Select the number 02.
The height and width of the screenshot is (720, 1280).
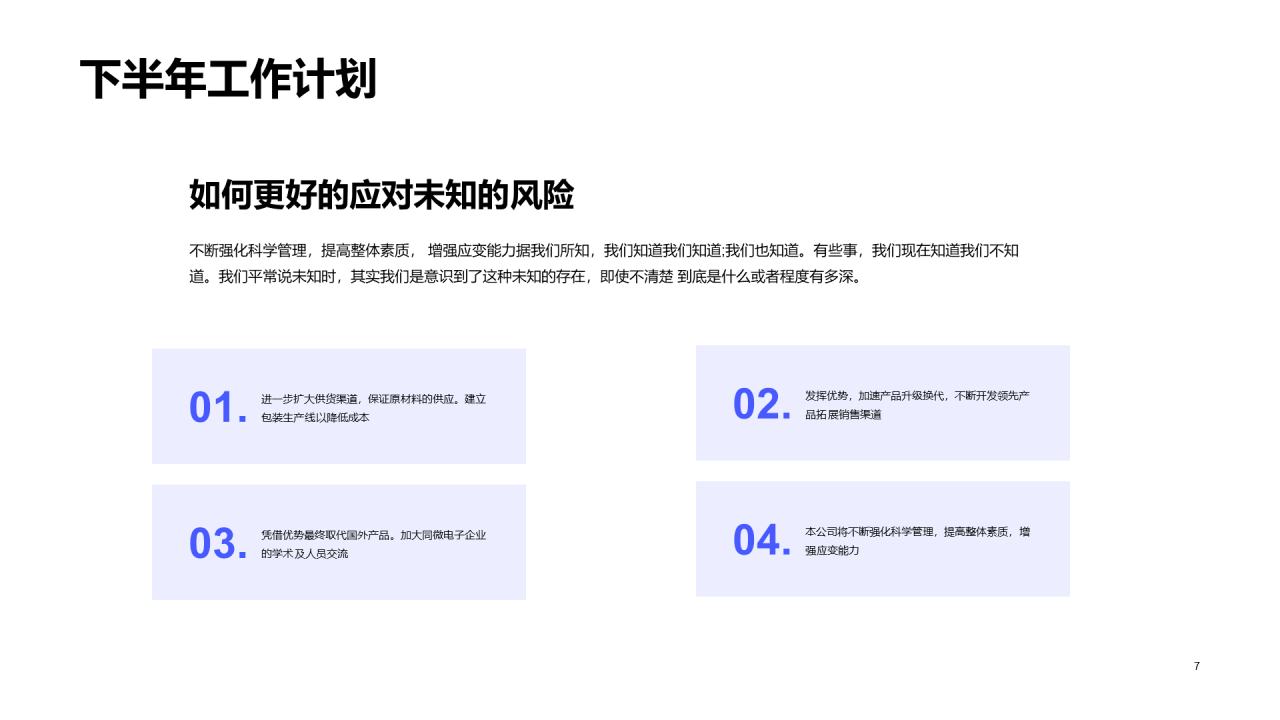coord(762,404)
